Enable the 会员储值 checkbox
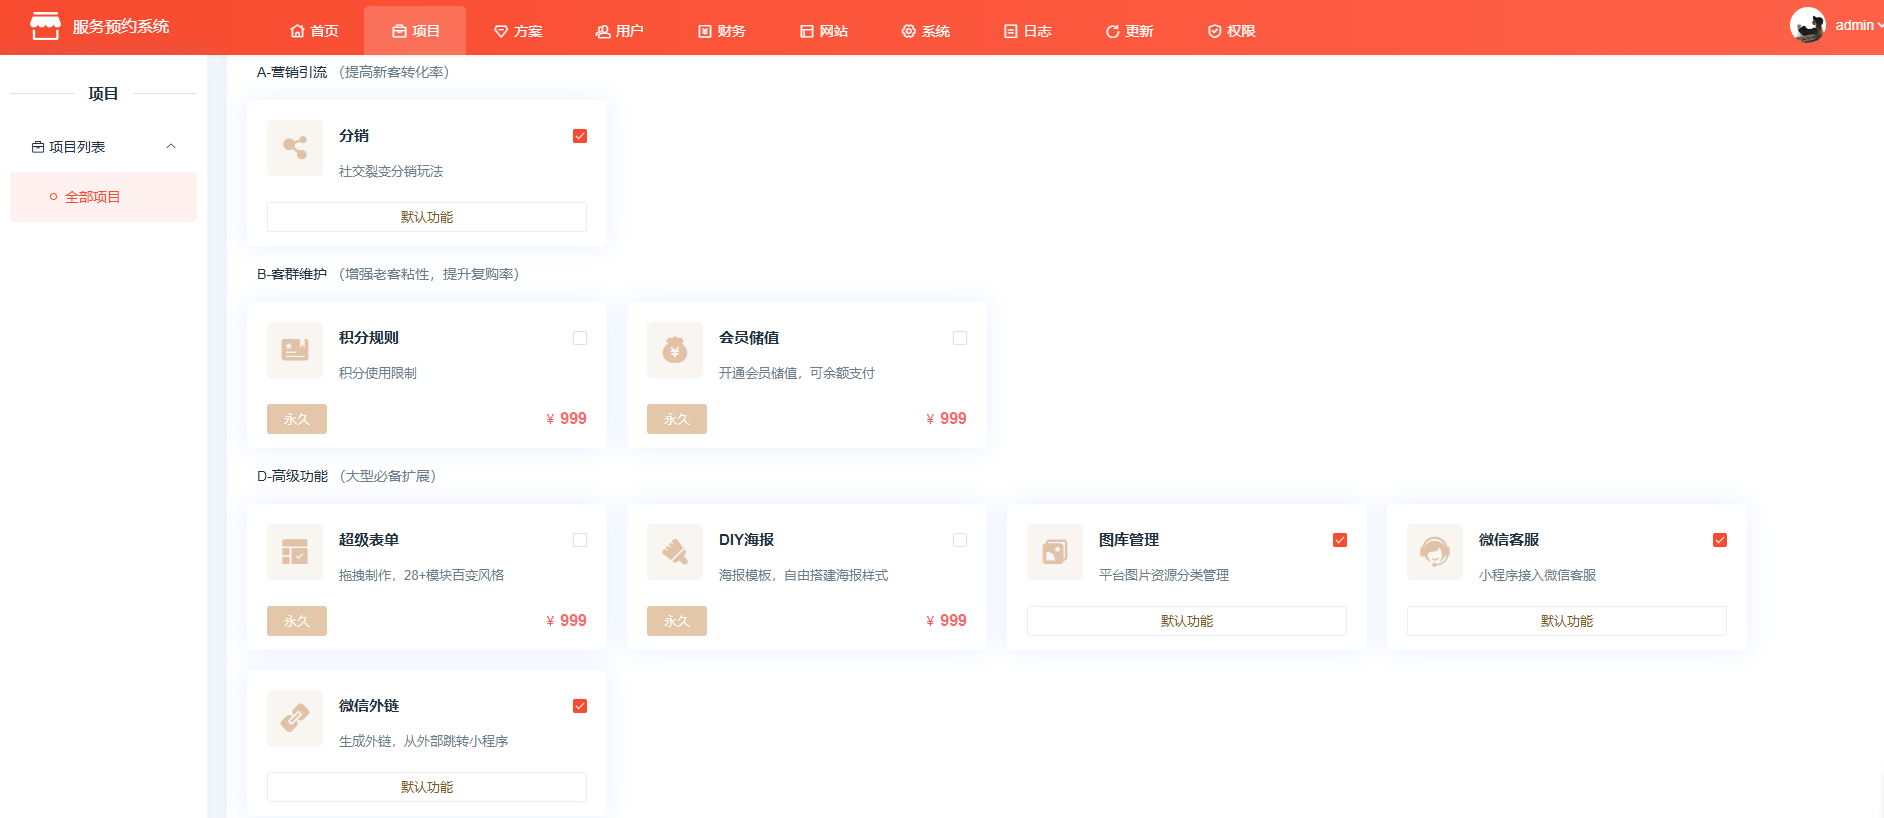 (x=960, y=338)
